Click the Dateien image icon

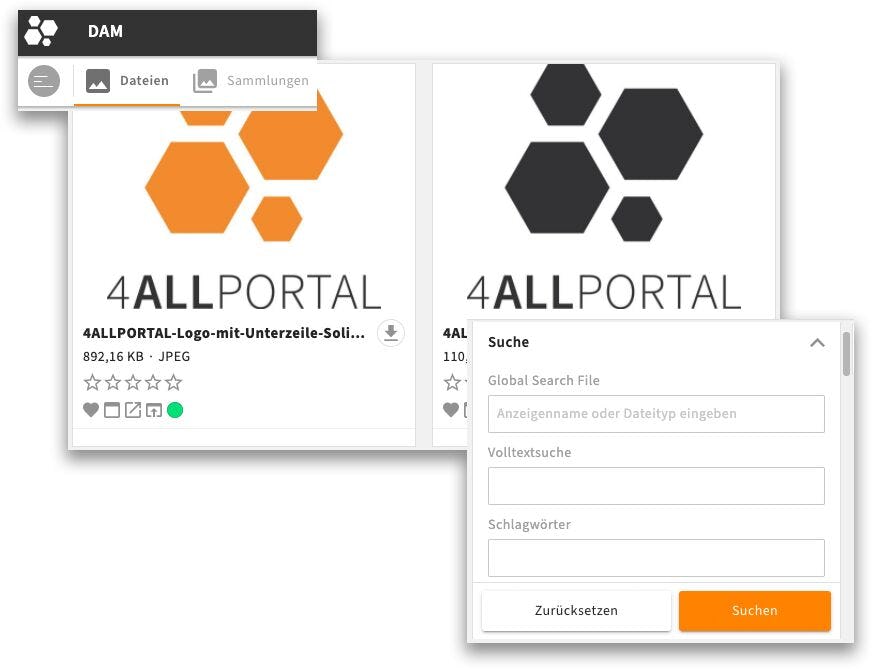98,81
